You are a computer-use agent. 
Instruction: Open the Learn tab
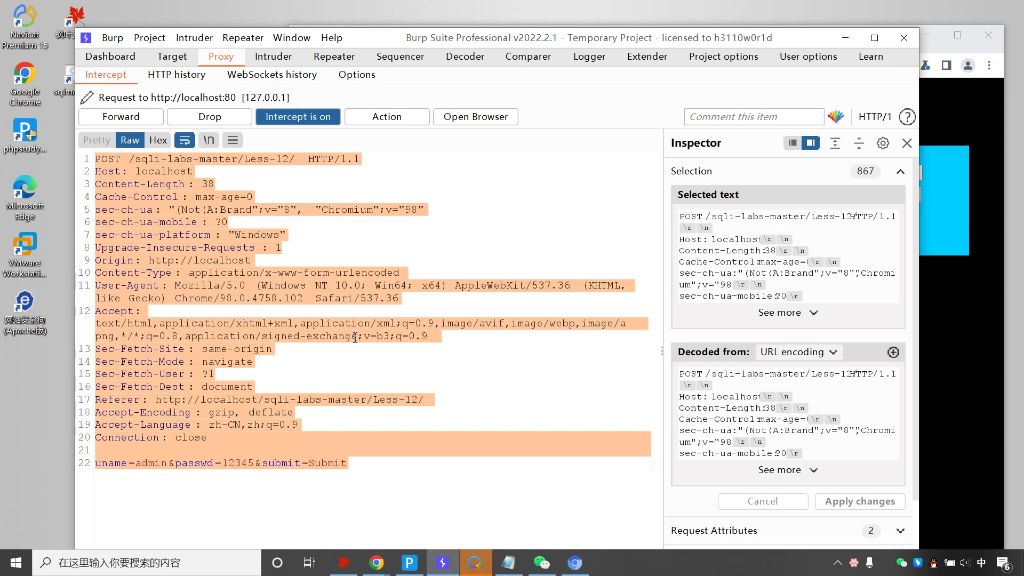(871, 57)
